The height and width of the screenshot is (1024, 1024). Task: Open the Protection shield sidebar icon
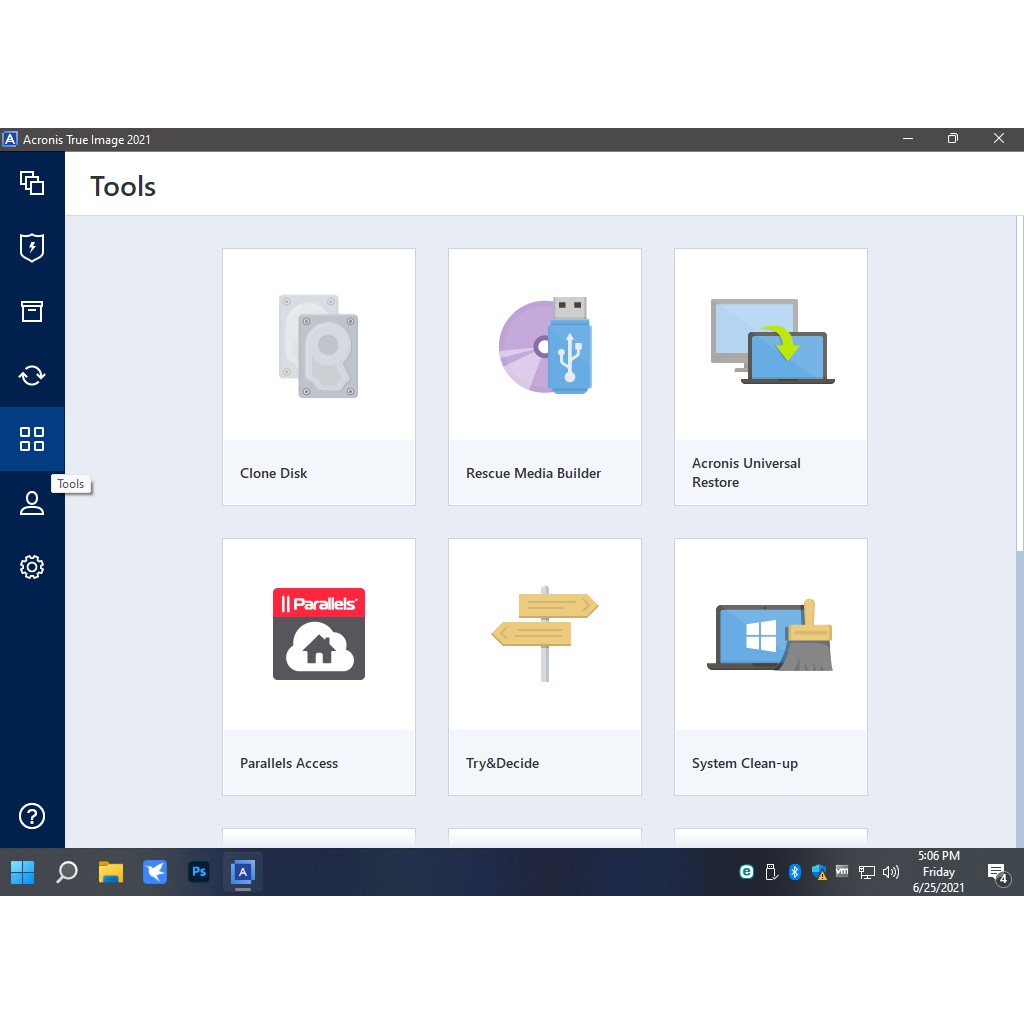(32, 247)
